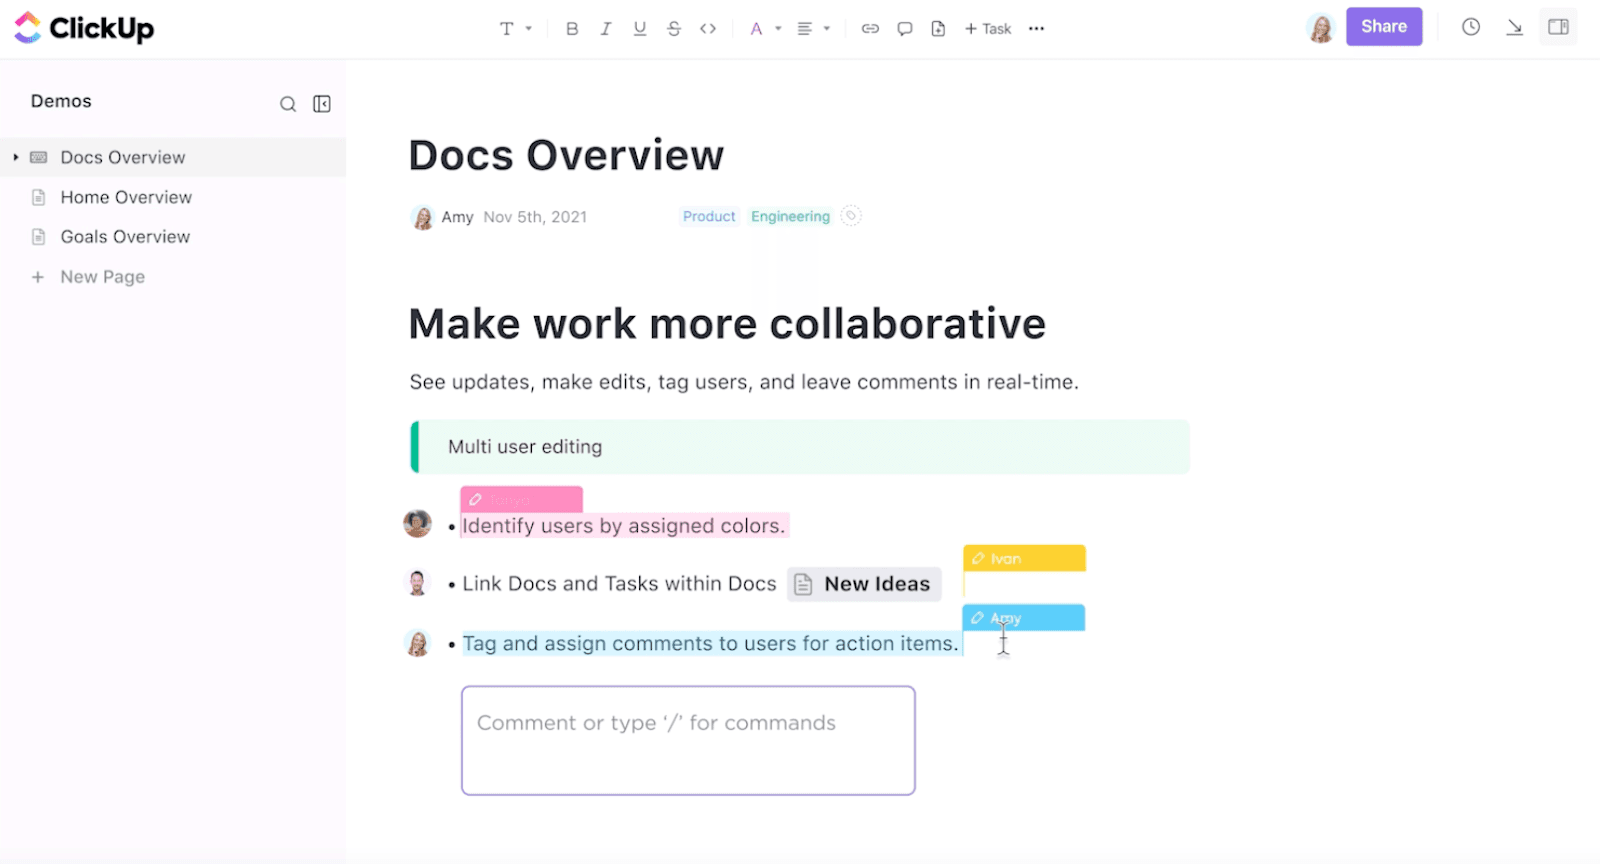Viewport: 1600px width, 864px height.
Task: Select the Docs Overview page
Action: [x=173, y=157]
